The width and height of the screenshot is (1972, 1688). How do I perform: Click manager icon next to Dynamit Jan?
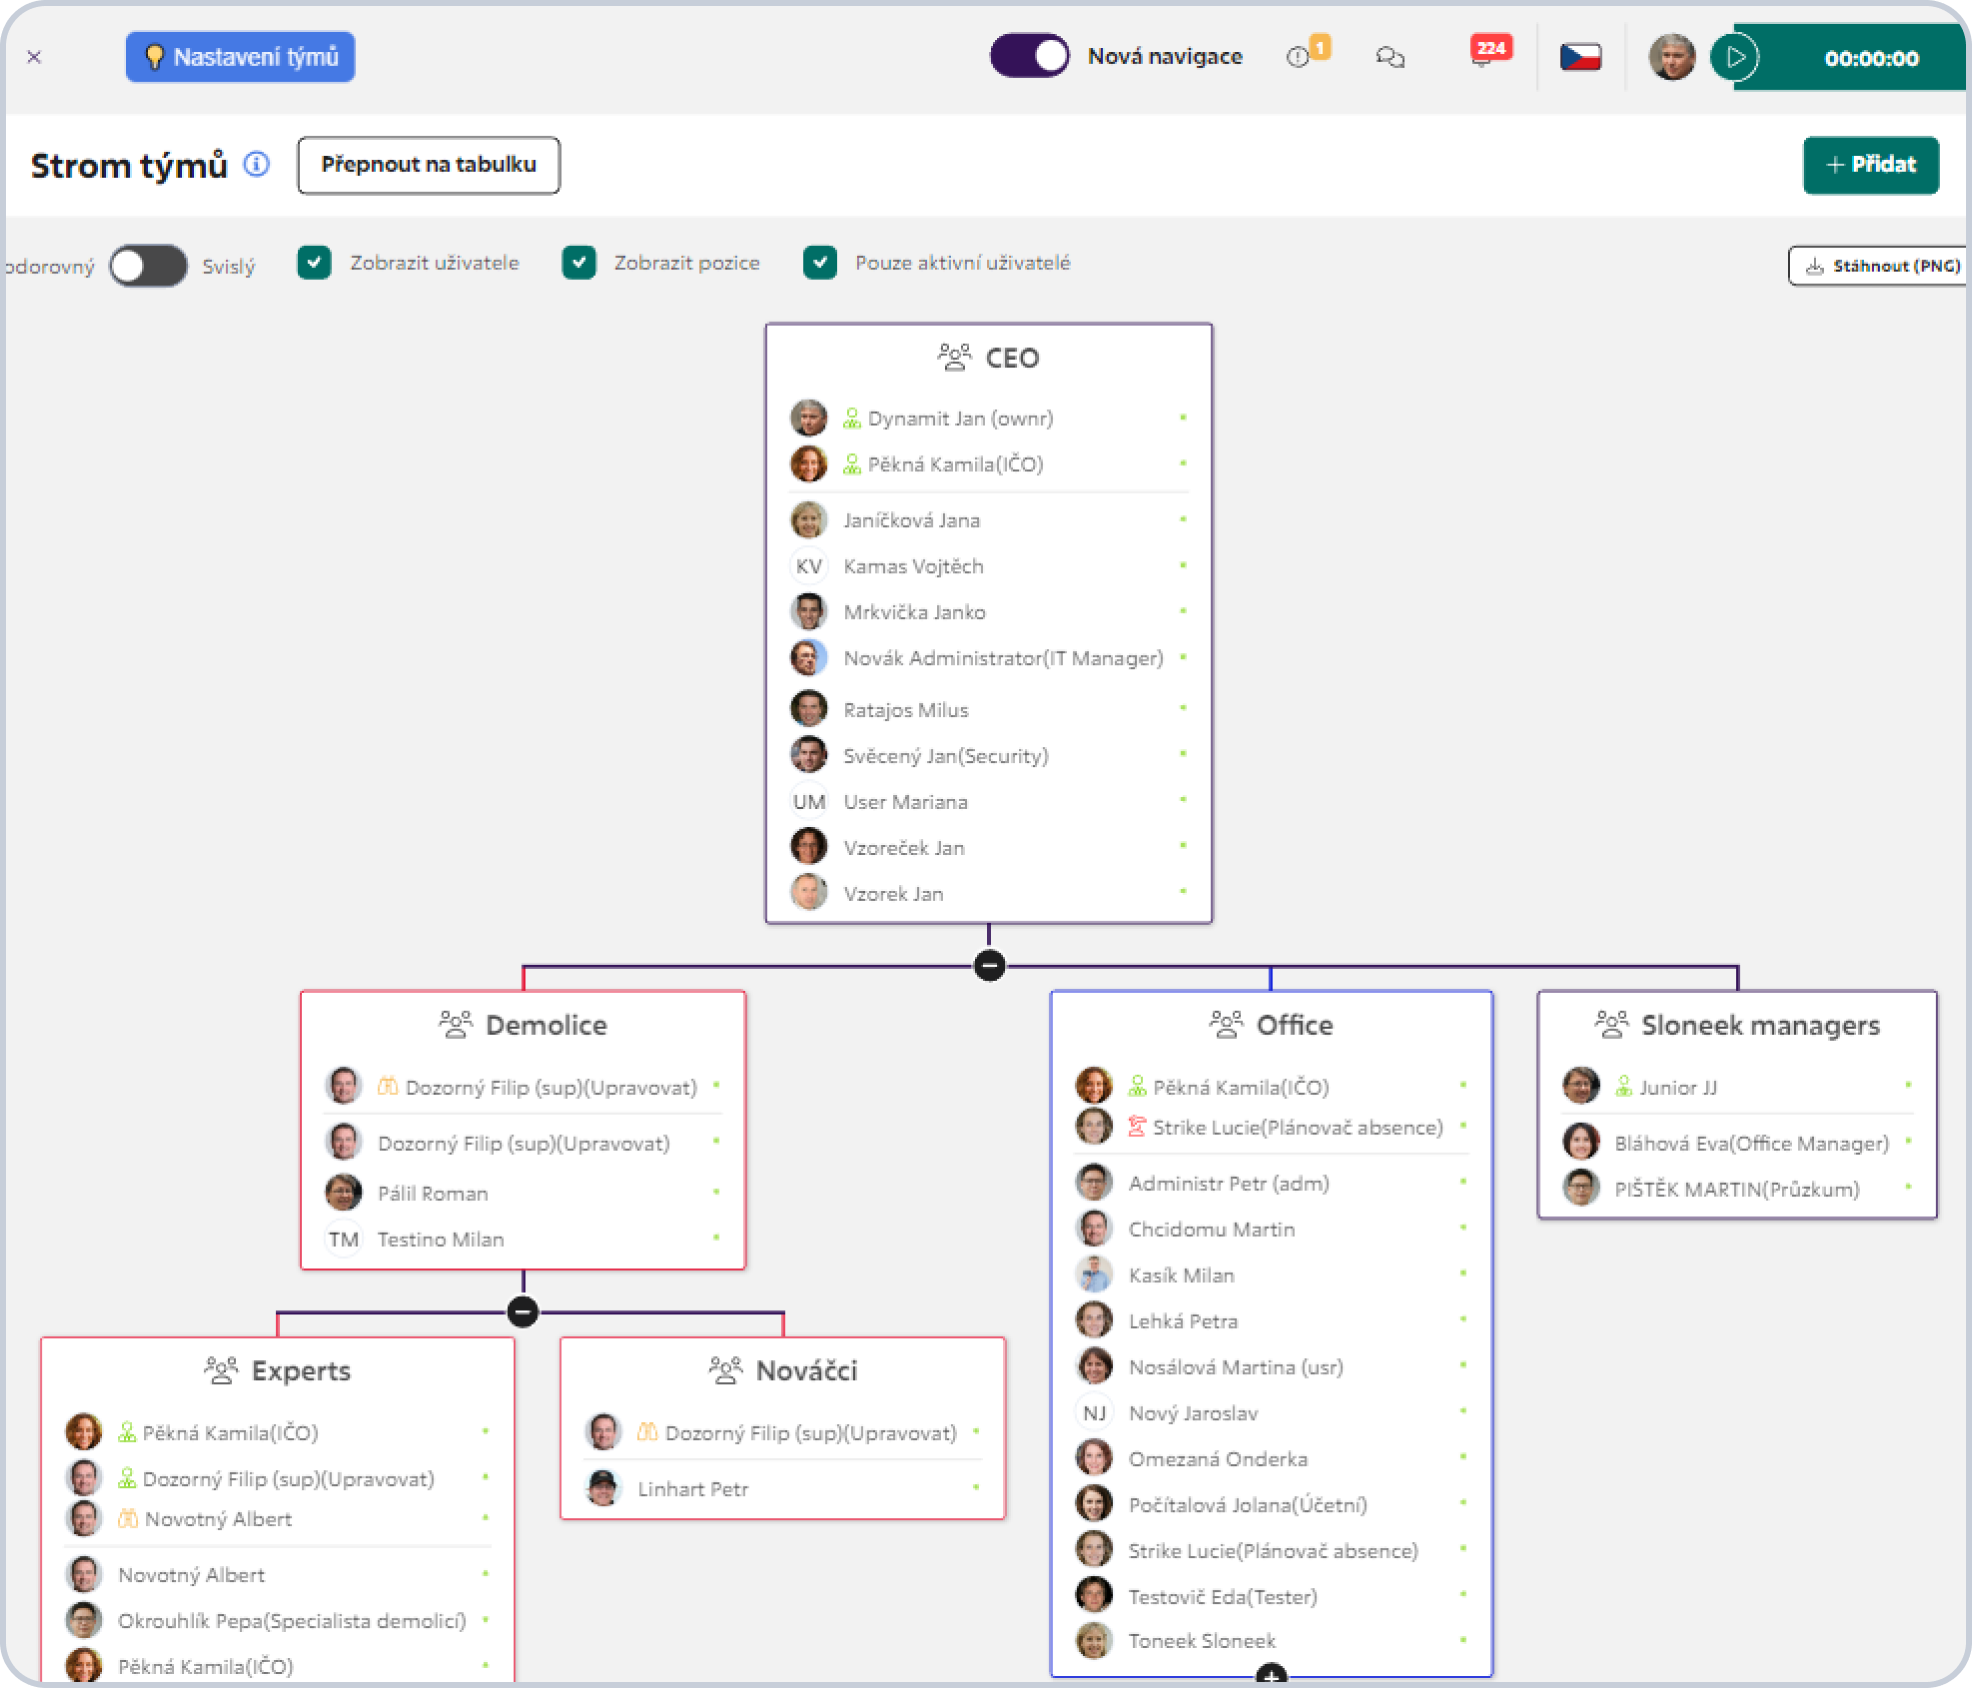tap(852, 418)
